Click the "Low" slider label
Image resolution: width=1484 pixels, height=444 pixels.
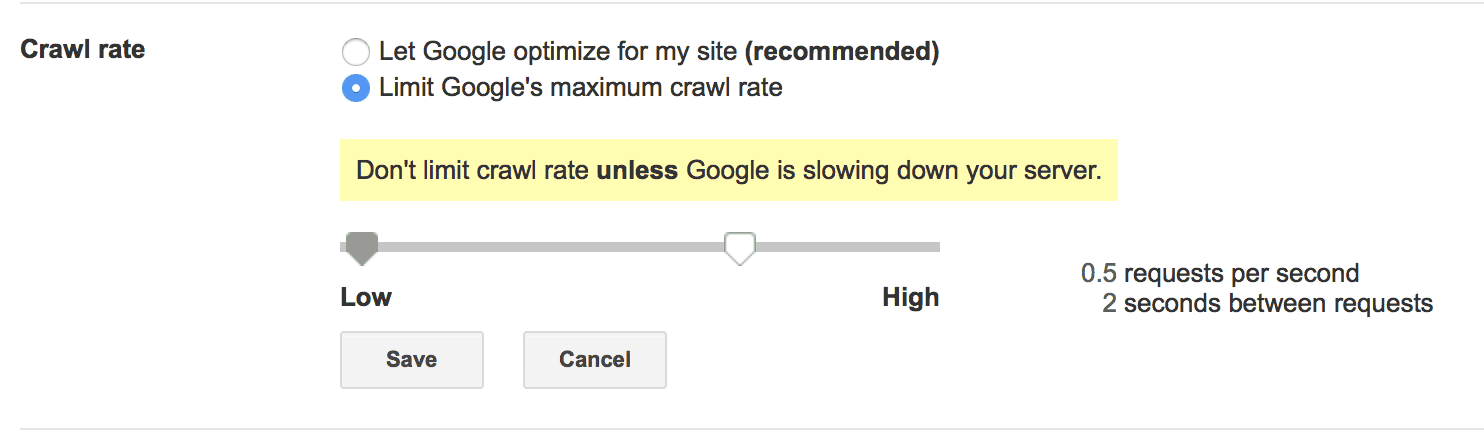pos(366,297)
